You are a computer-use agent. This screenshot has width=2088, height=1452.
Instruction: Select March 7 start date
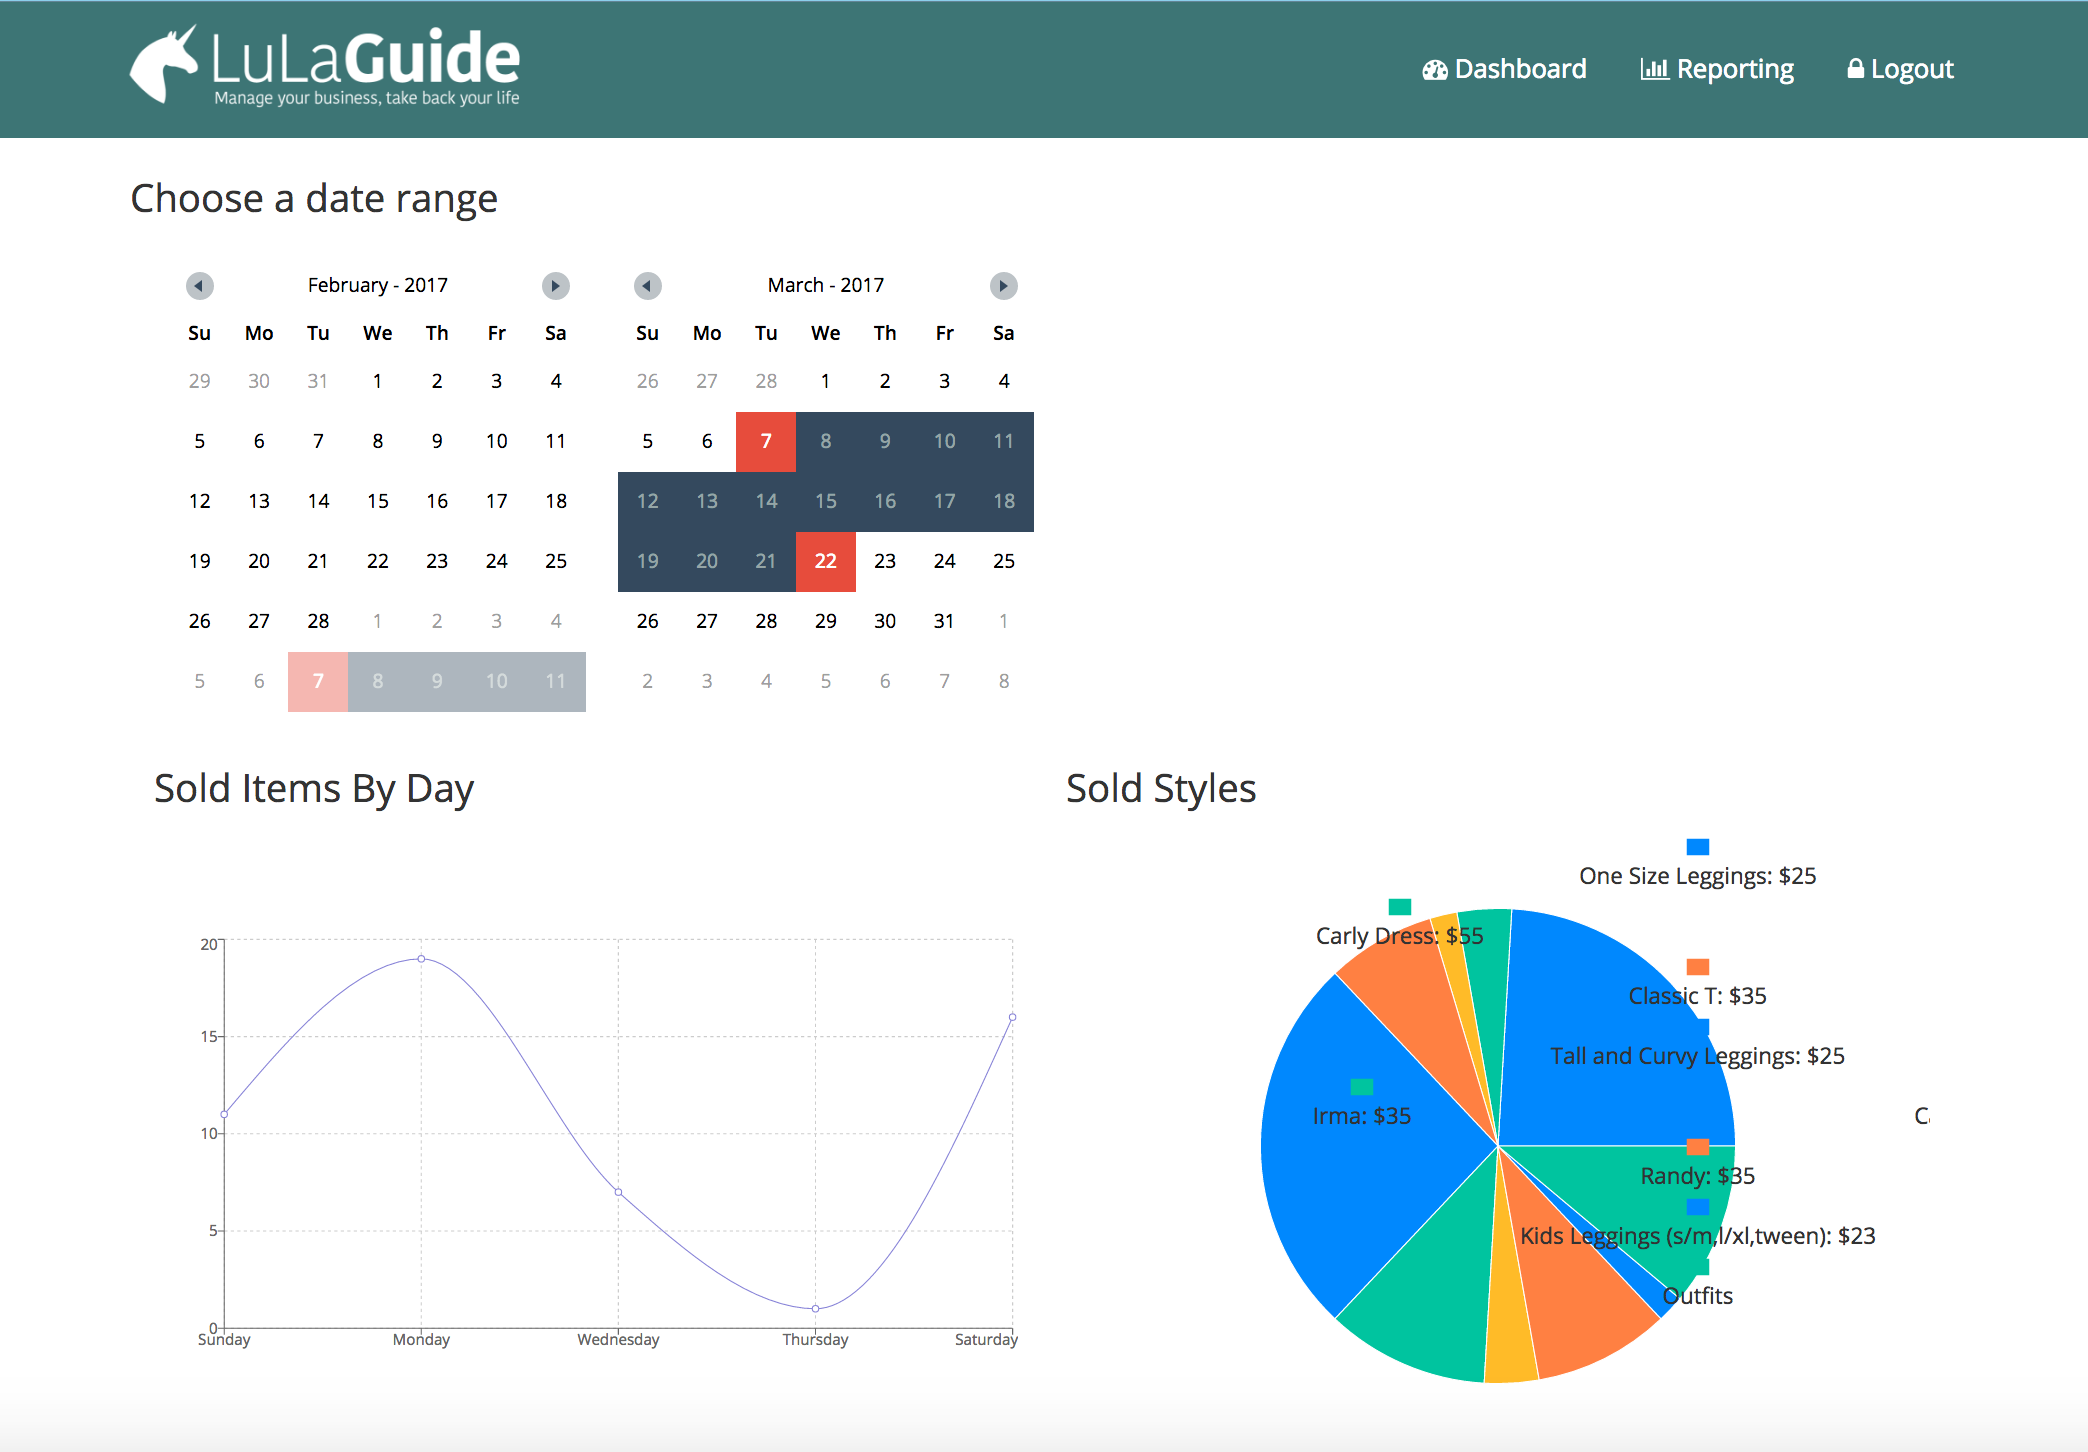pyautogui.click(x=765, y=441)
